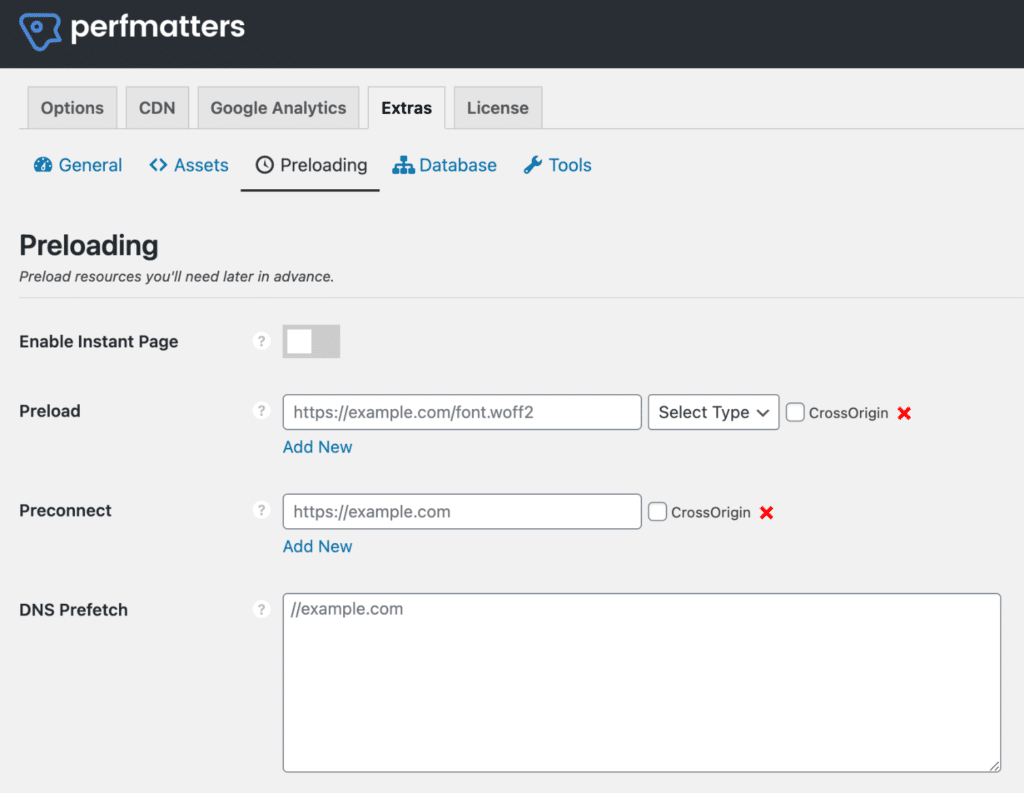This screenshot has height=793, width=1024.
Task: Focus the Preconnect URL input field
Action: pos(462,511)
